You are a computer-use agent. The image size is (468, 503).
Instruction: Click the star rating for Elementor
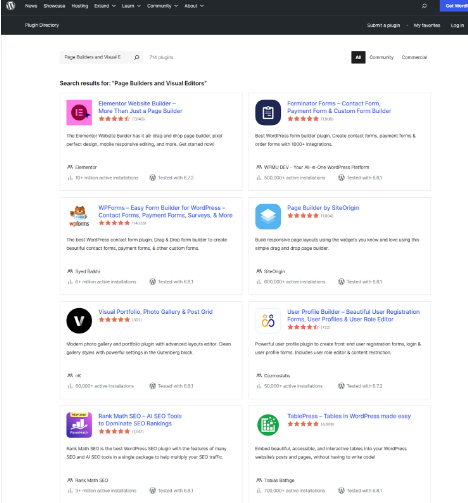pyautogui.click(x=114, y=119)
